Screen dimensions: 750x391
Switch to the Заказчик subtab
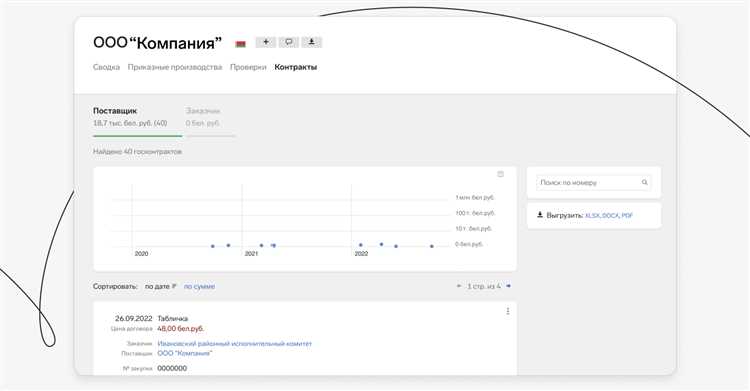click(x=203, y=111)
